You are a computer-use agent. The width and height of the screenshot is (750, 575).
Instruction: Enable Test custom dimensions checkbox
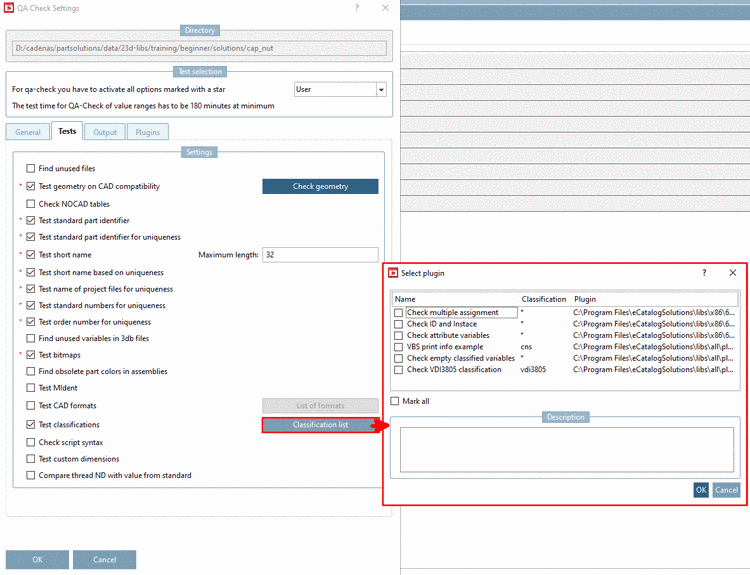pos(31,459)
